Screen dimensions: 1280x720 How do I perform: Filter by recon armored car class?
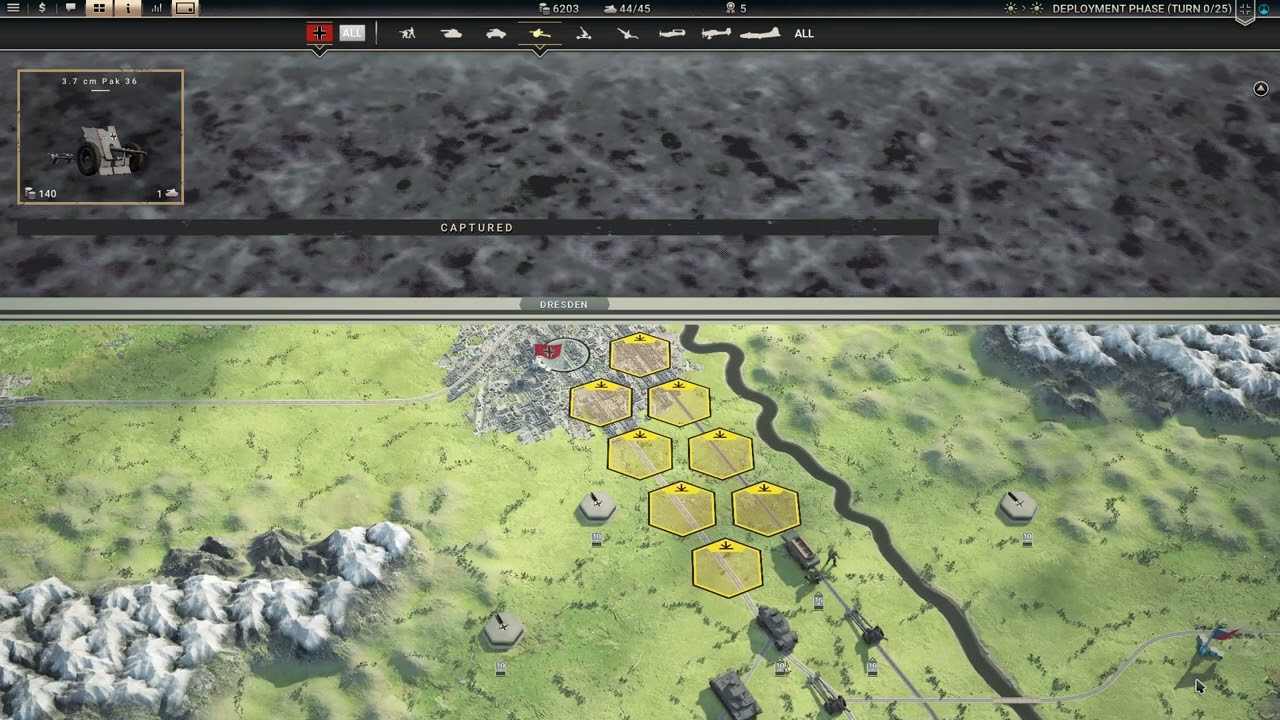496,33
